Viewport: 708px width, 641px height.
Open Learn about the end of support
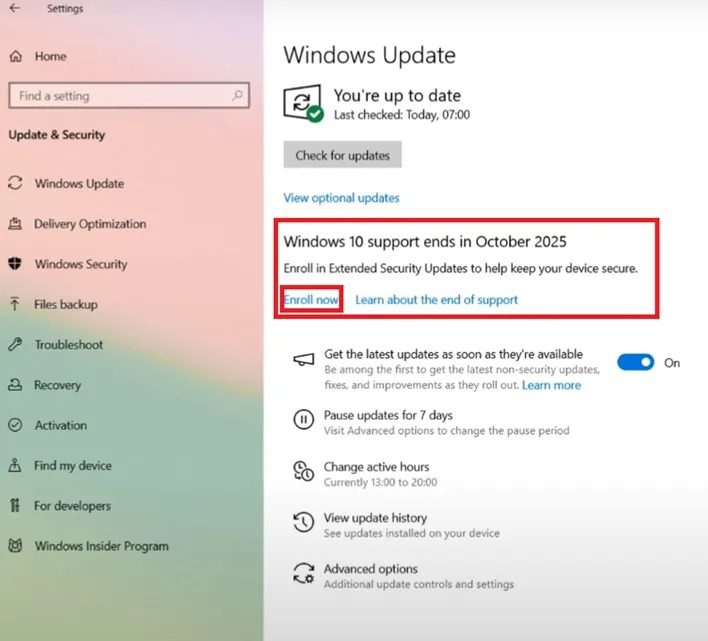point(436,299)
